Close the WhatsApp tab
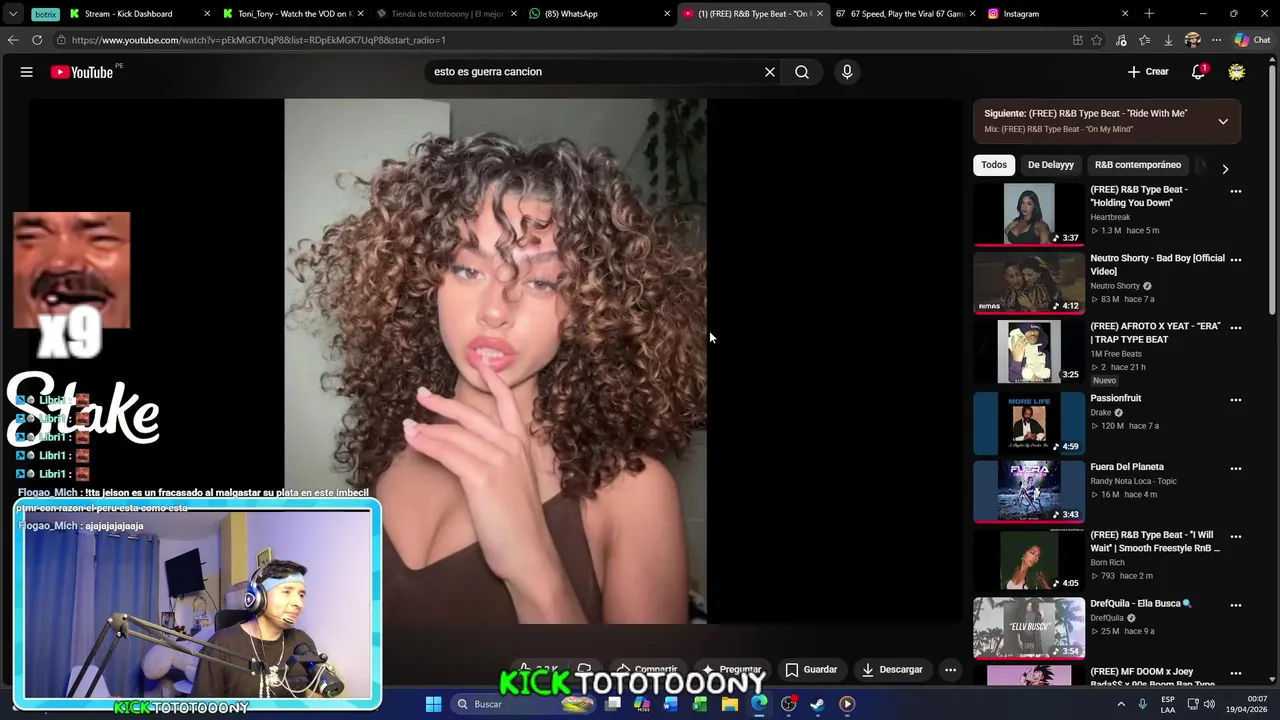Image resolution: width=1280 pixels, height=720 pixels. (x=667, y=14)
